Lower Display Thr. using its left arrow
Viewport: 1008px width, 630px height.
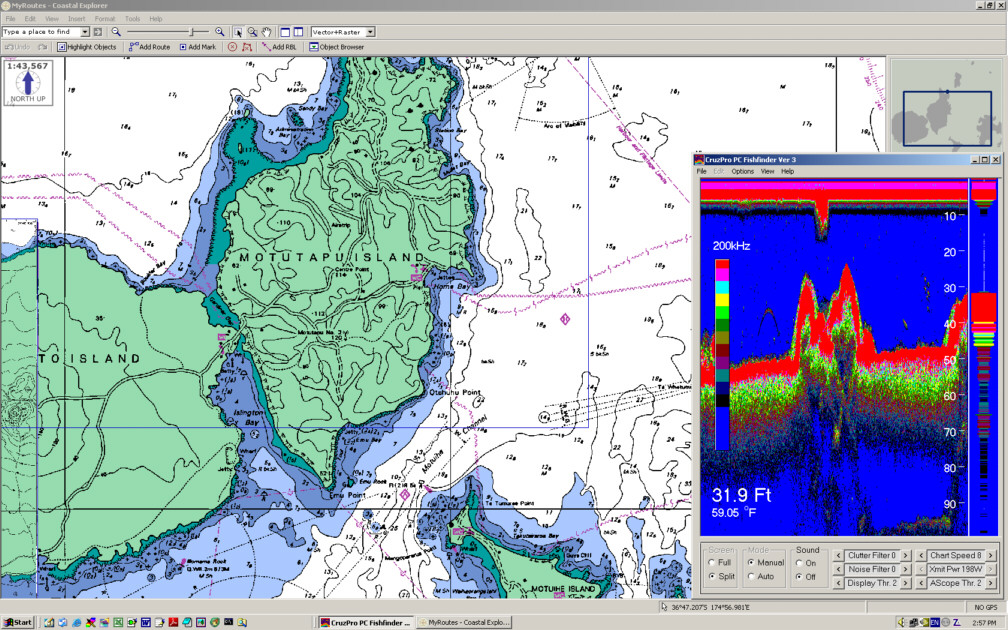click(x=838, y=583)
